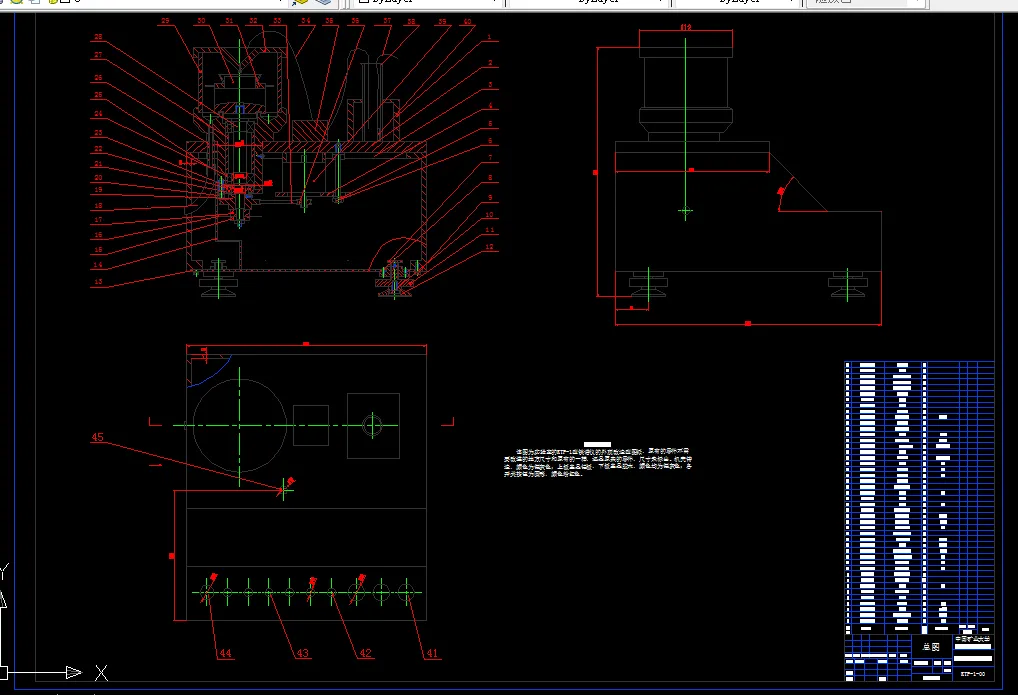Viewport: 1018px width, 695px height.
Task: Click part callout number 7
Action: pyautogui.click(x=490, y=158)
